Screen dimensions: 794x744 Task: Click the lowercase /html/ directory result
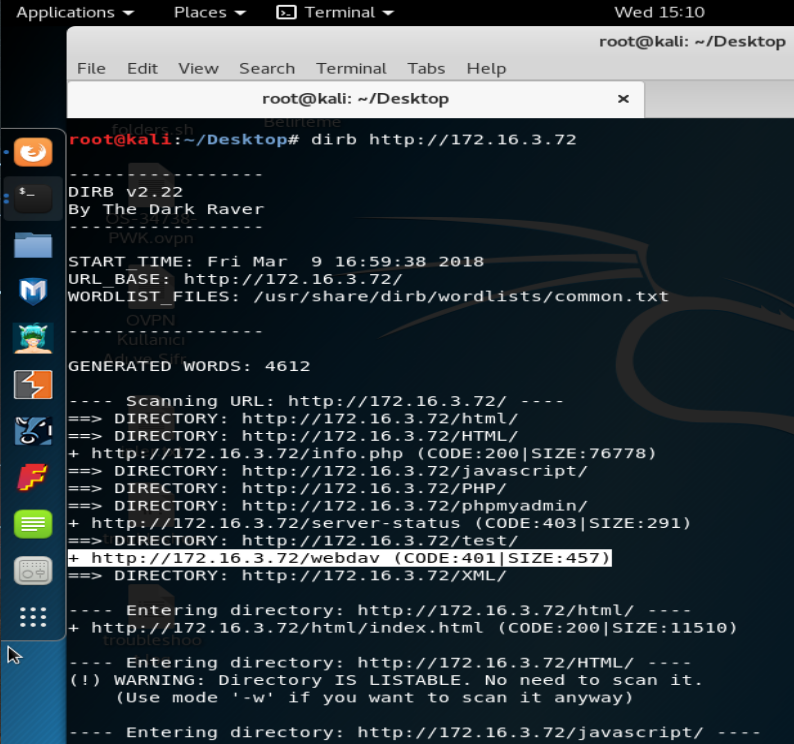tap(293, 418)
